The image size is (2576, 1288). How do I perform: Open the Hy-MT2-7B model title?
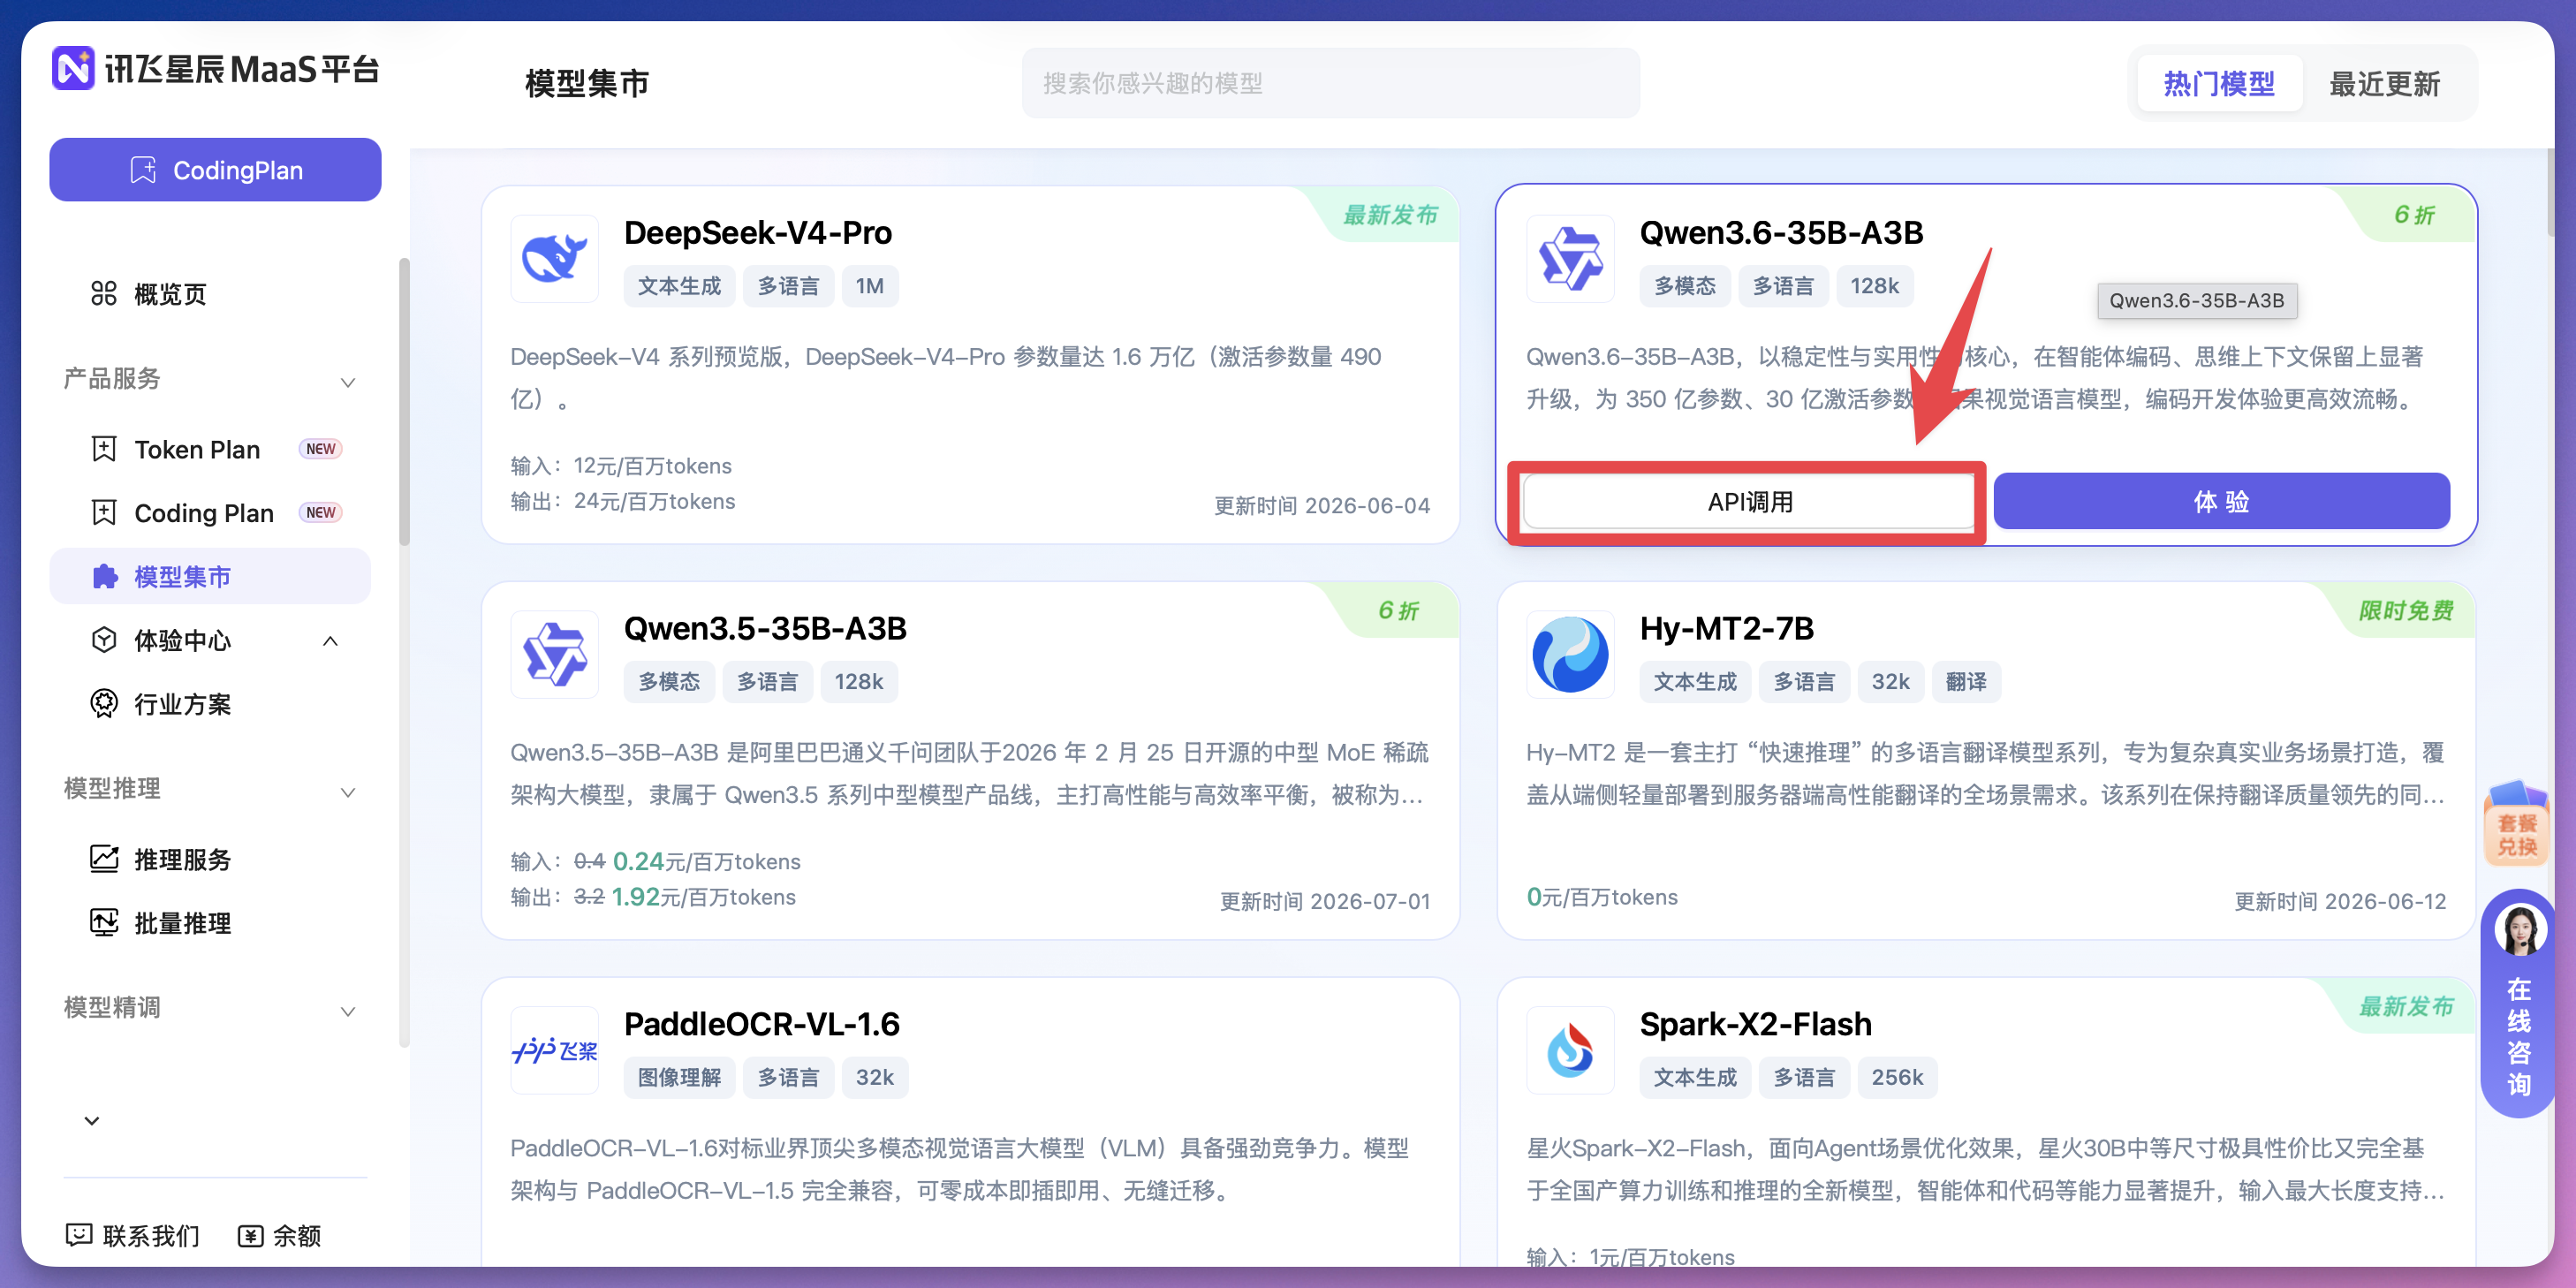point(1727,628)
